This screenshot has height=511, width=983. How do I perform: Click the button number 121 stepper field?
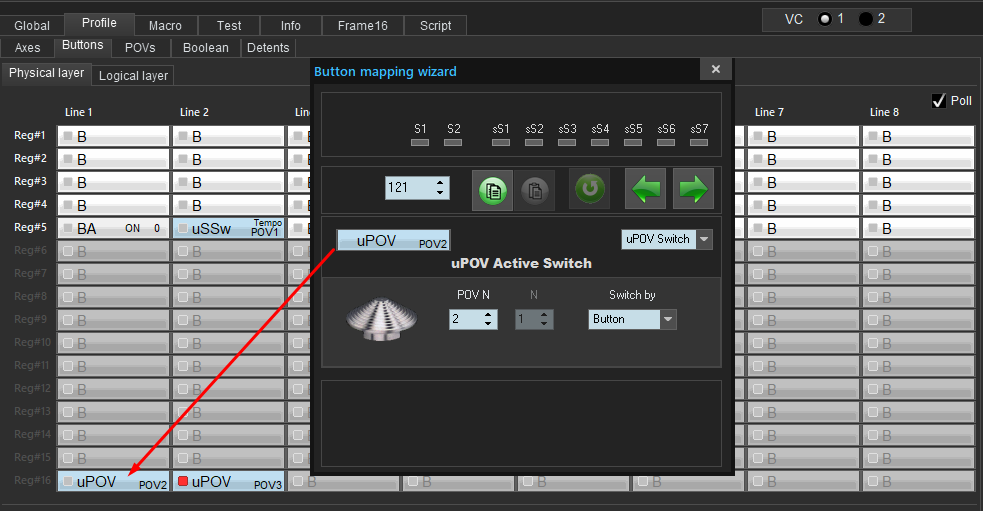click(417, 187)
